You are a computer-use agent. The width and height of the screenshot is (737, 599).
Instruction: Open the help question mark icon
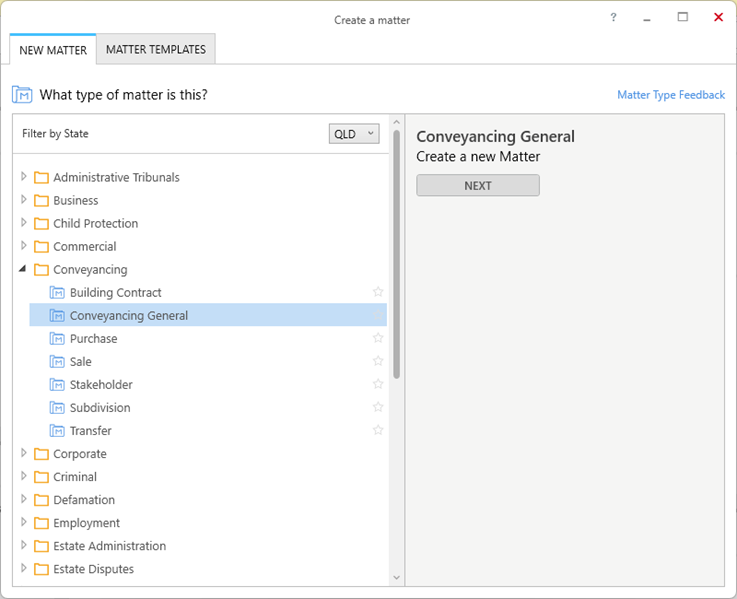point(613,17)
